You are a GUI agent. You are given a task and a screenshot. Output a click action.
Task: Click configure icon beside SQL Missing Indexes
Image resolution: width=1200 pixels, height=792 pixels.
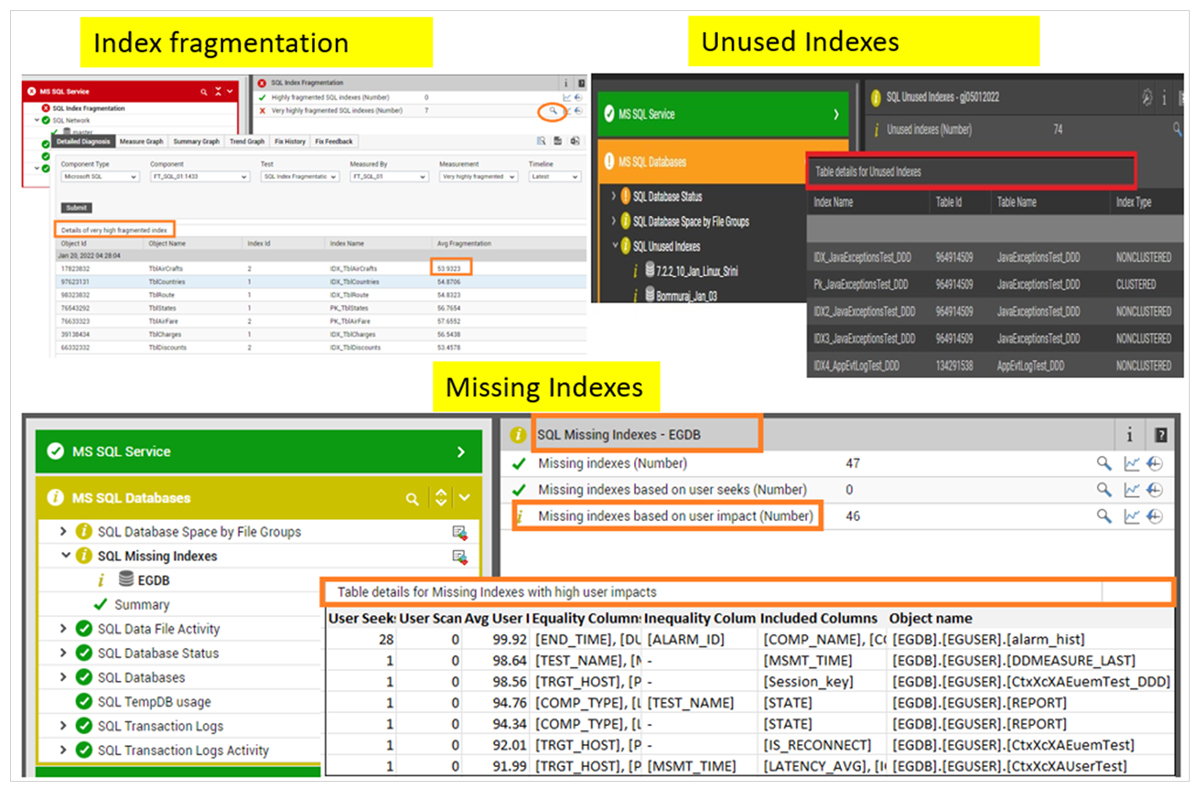point(459,556)
